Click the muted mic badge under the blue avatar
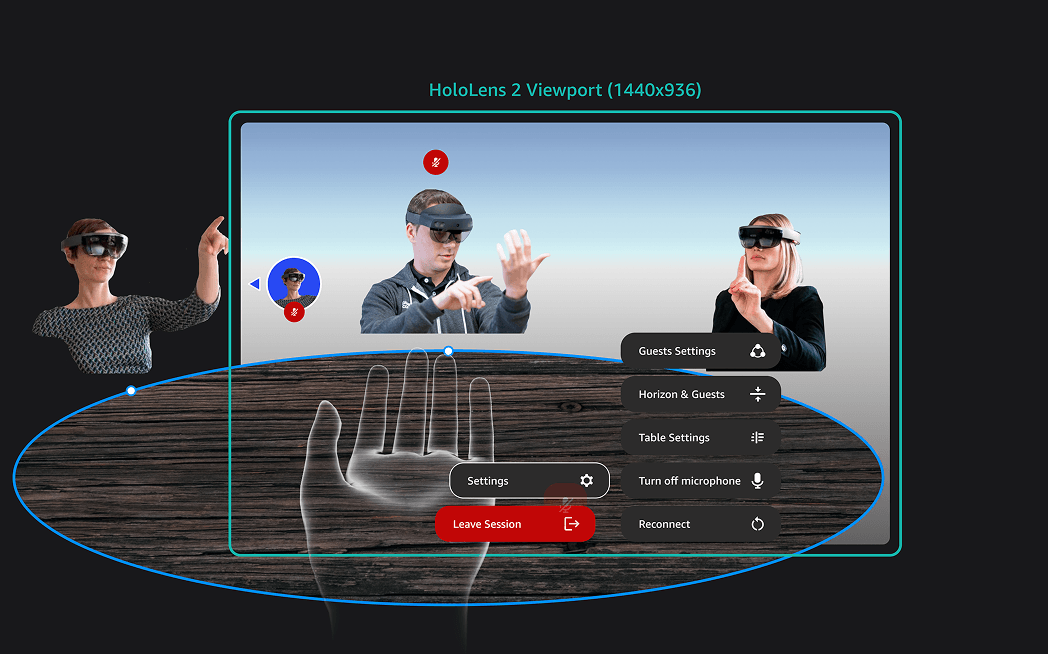The width and height of the screenshot is (1048, 654). click(x=294, y=312)
